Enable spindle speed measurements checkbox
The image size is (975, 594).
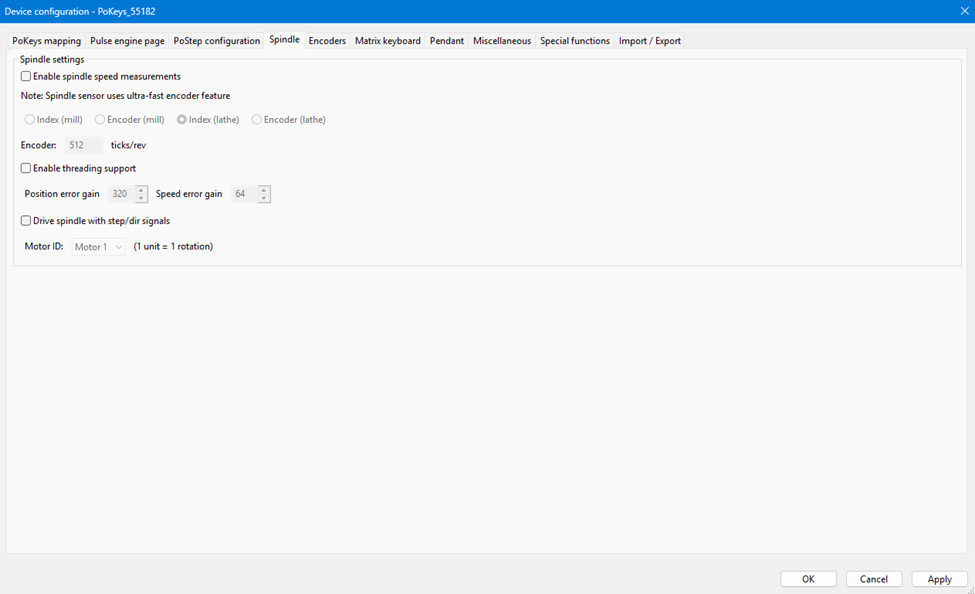[26, 76]
